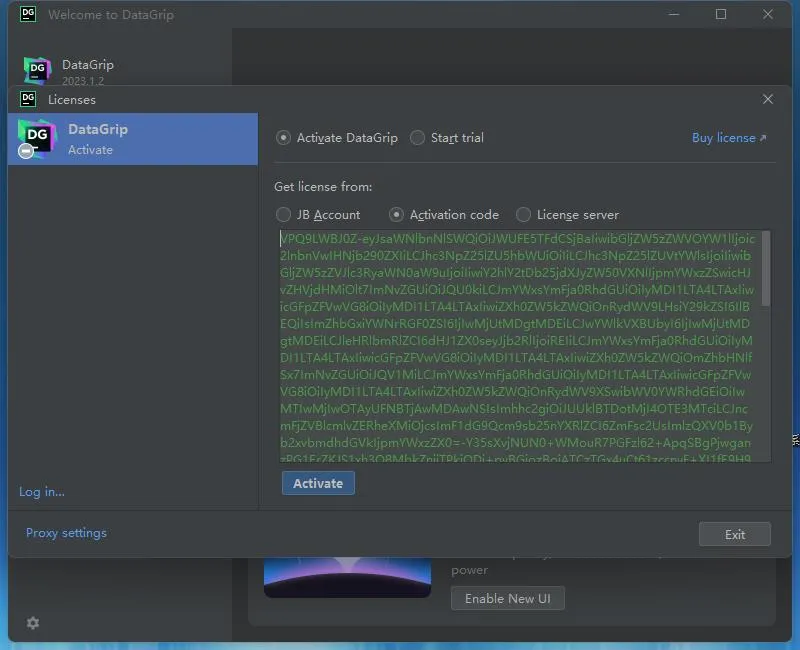This screenshot has height=650, width=800.
Task: Click the Exit button
Action: [734, 534]
